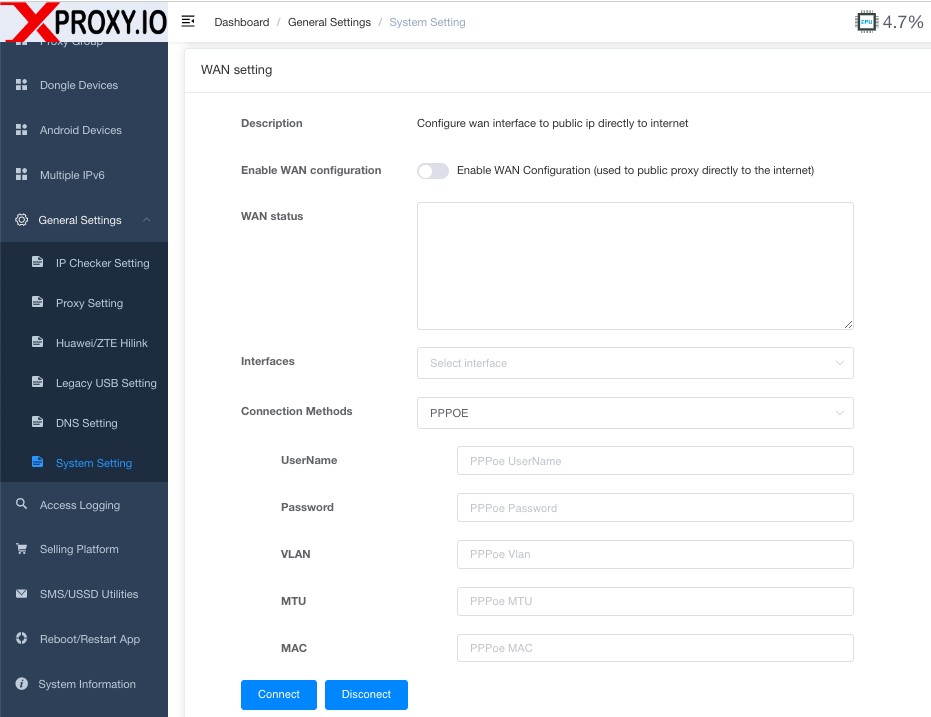Screen dimensions: 931x717
Task: Click the SMS/USSD Utilities envelope icon
Action: [x=21, y=594]
